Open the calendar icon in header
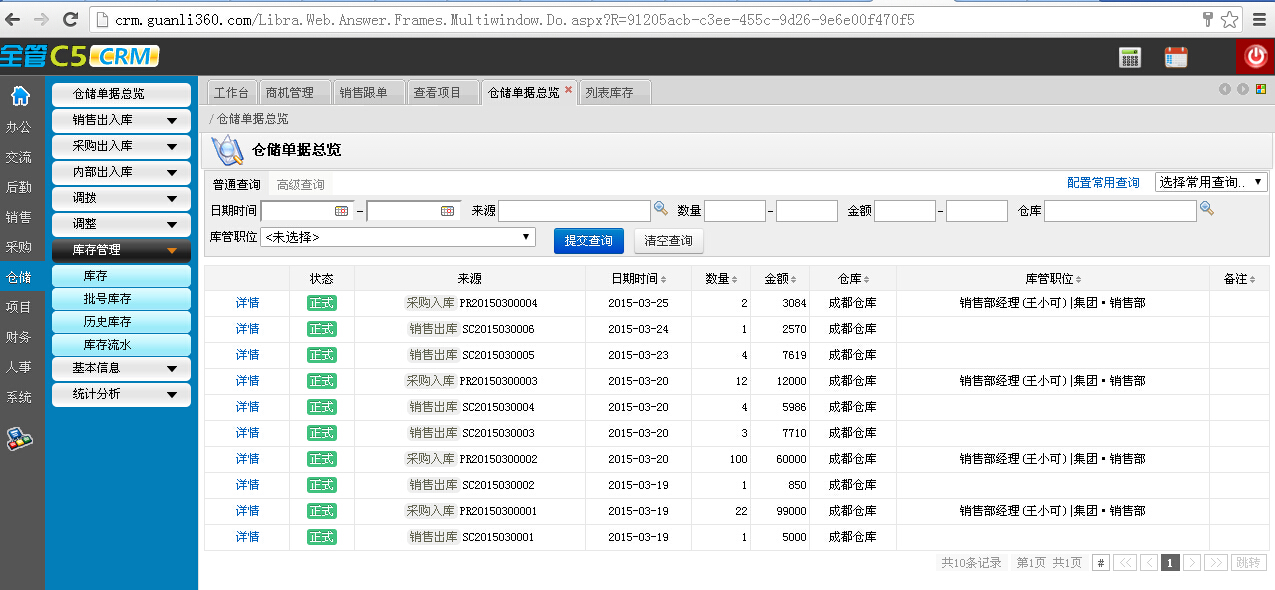The width and height of the screenshot is (1275, 590). [1176, 57]
